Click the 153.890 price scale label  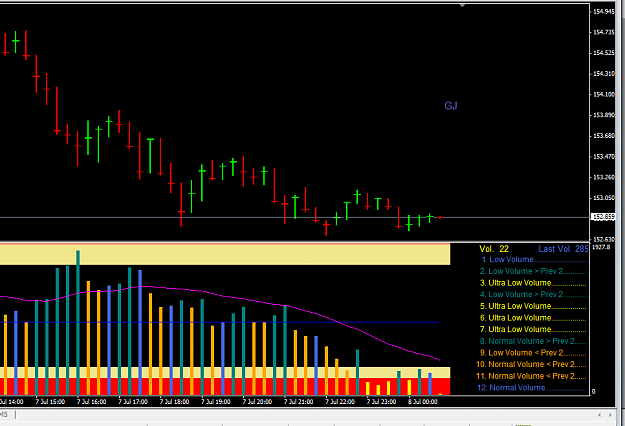(604, 115)
